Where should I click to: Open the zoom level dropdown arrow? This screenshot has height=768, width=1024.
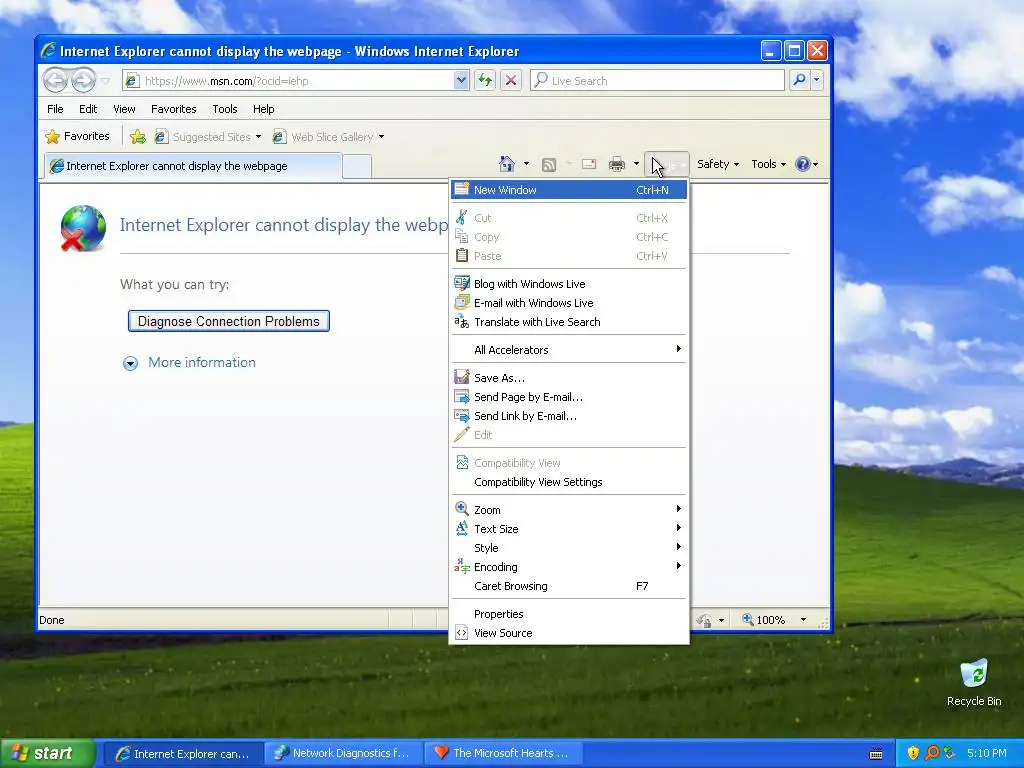pos(803,620)
